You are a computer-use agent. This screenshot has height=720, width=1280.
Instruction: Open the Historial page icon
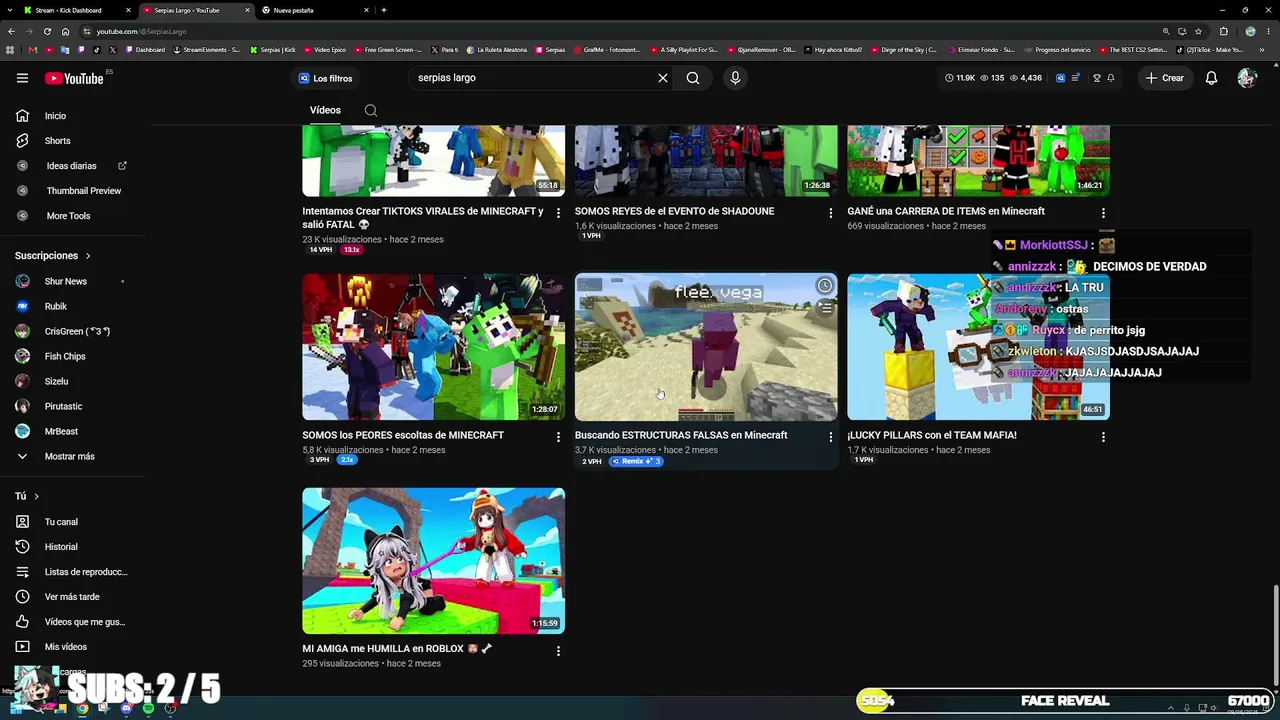tap(22, 547)
